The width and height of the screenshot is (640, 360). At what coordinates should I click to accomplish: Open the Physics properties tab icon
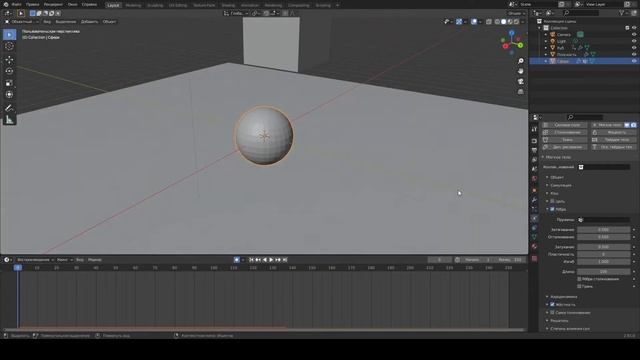point(534,218)
